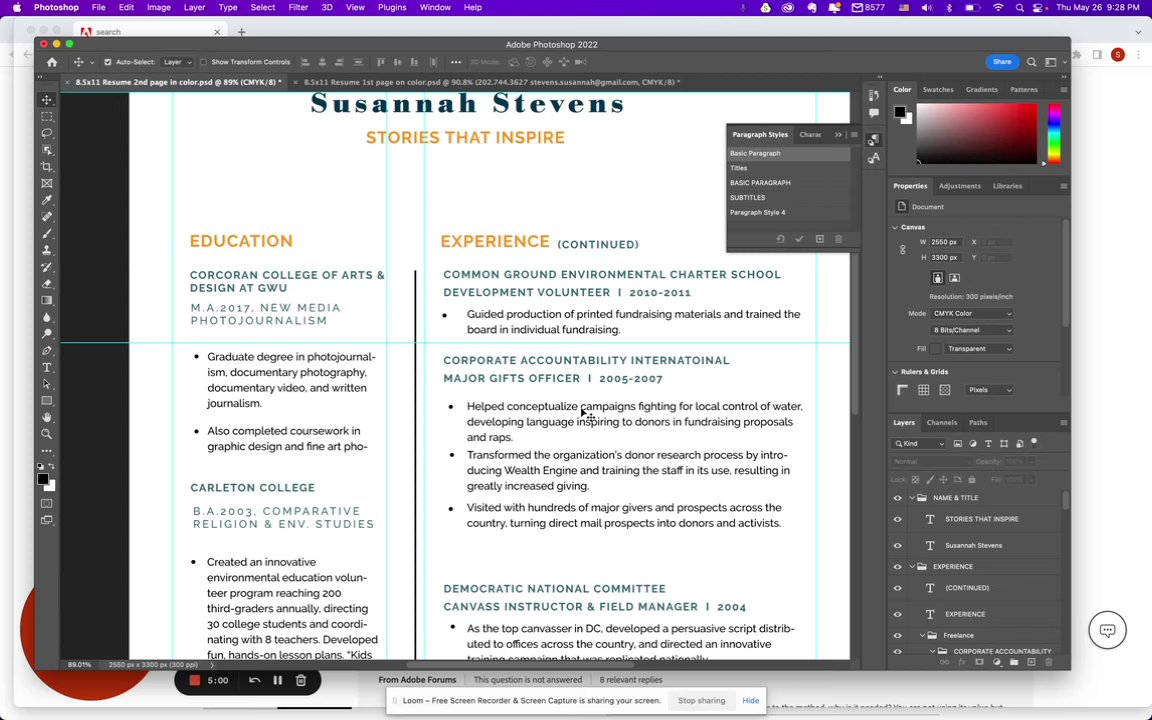Screen dimensions: 1152x720
Task: Click Stop sharing in Loom bar
Action: click(701, 700)
